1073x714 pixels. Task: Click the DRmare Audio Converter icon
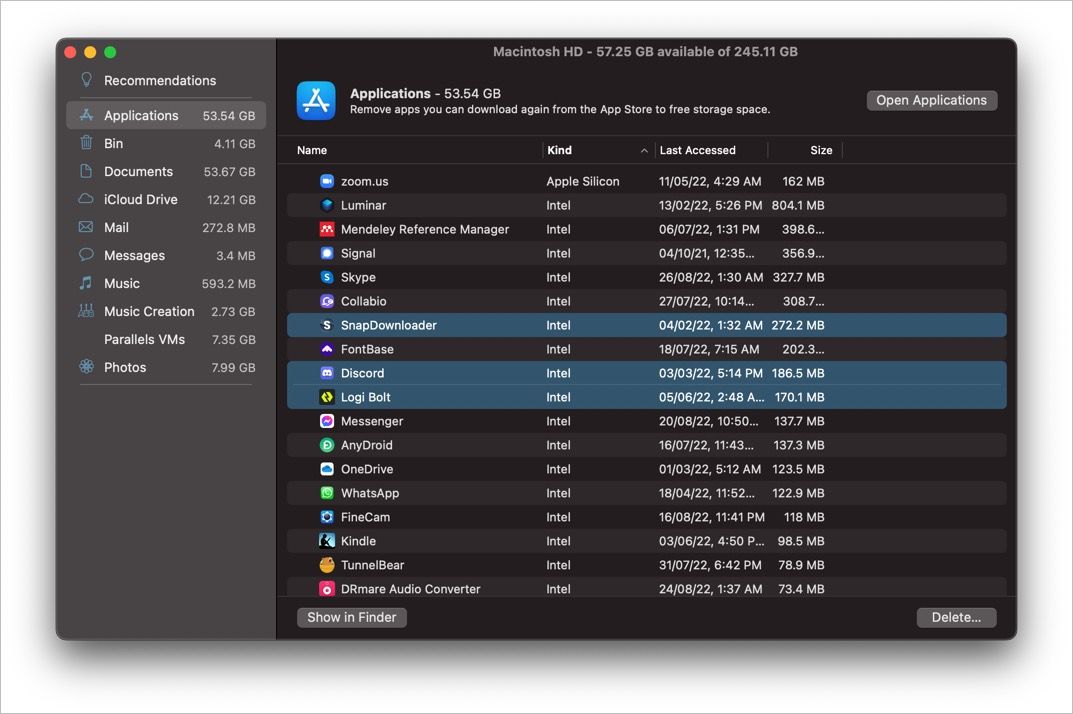(x=327, y=589)
